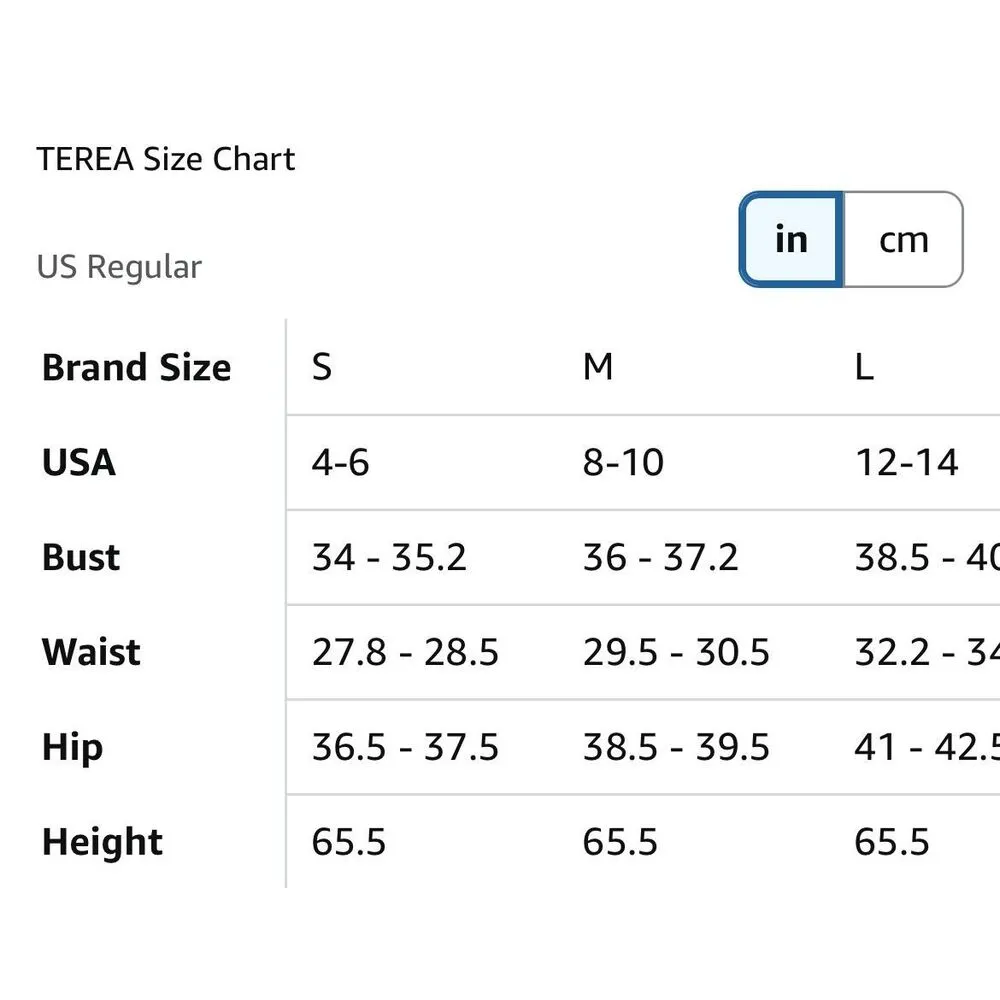Click the USA row header

click(79, 463)
